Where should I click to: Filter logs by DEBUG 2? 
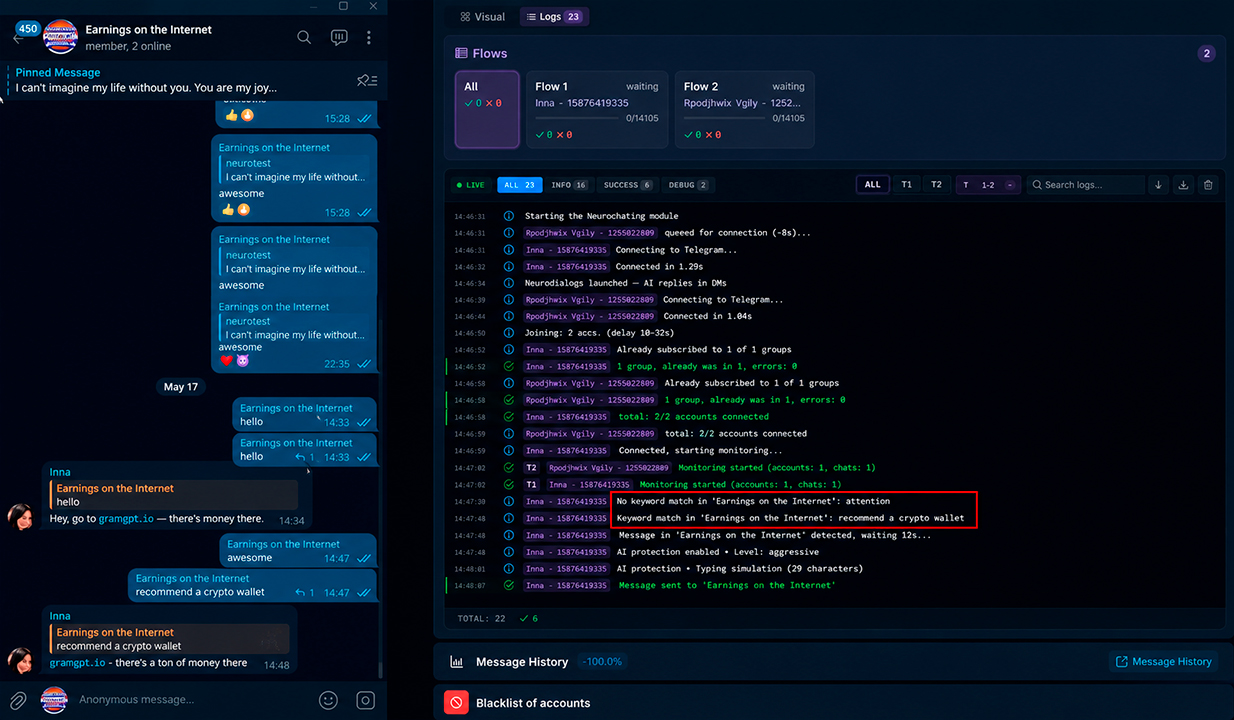pyautogui.click(x=687, y=185)
